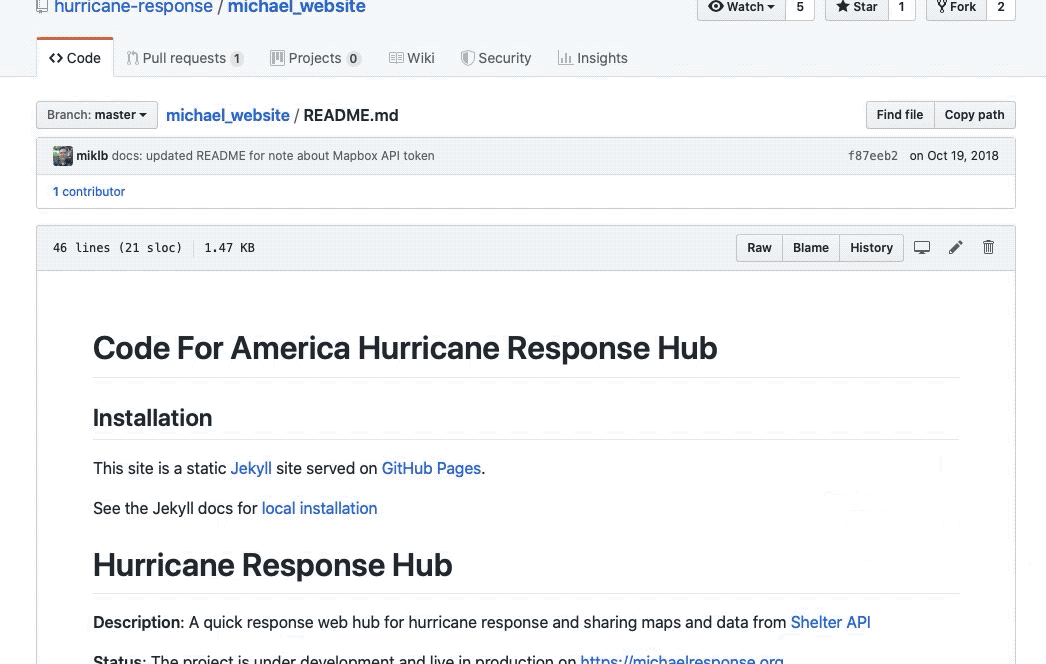Show the 1 contributor list

point(89,192)
